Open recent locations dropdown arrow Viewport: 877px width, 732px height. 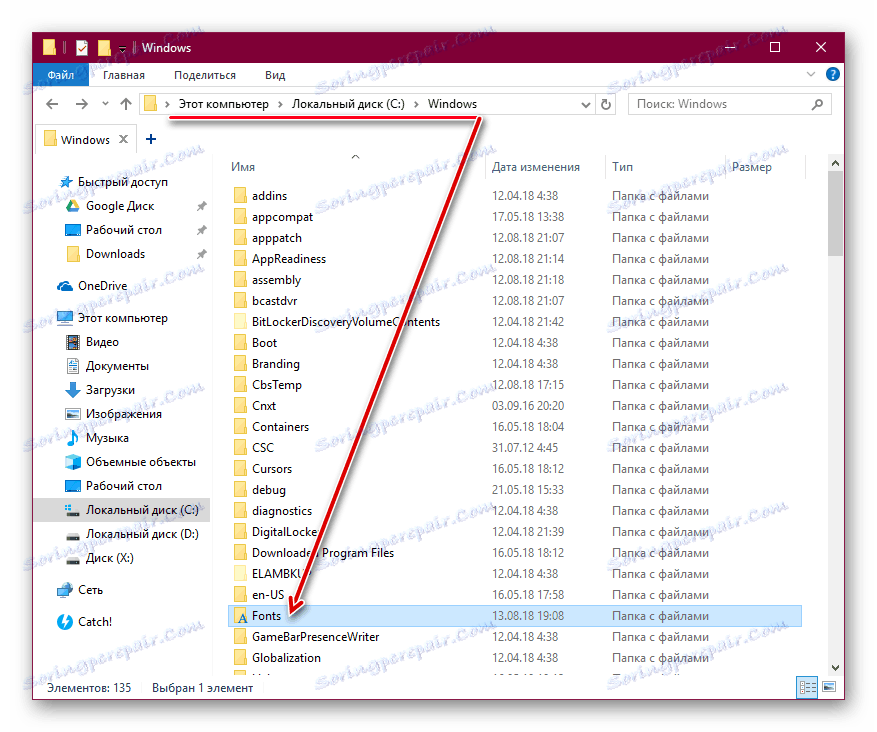pyautogui.click(x=105, y=104)
